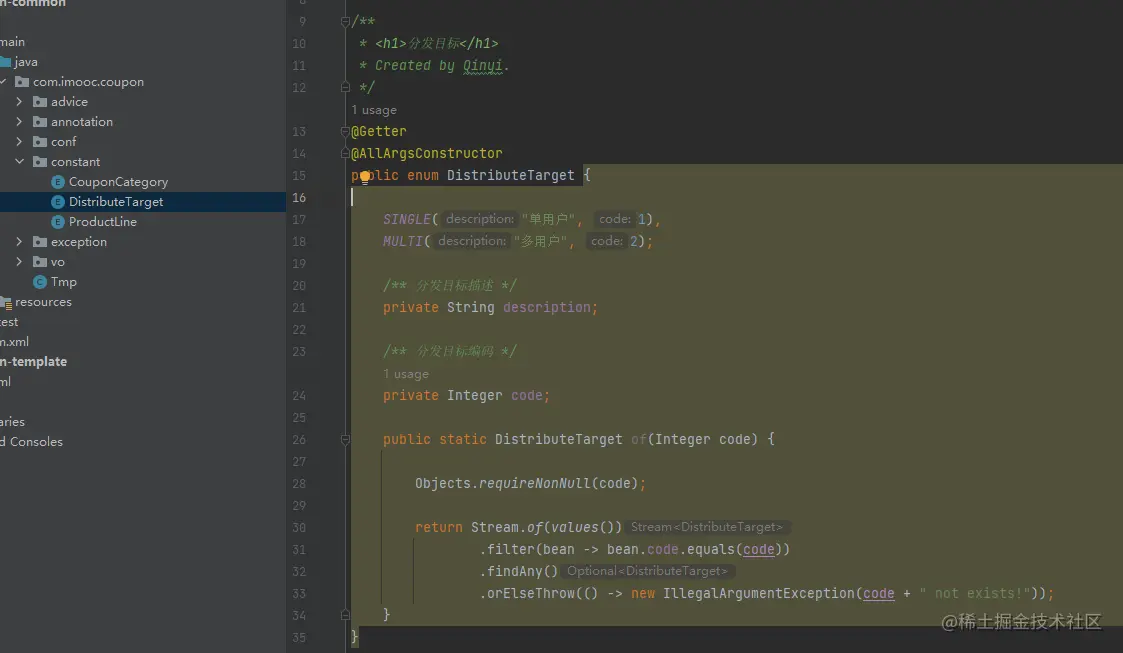
Task: Click the fold marker beside @Getter
Action: (x=345, y=132)
